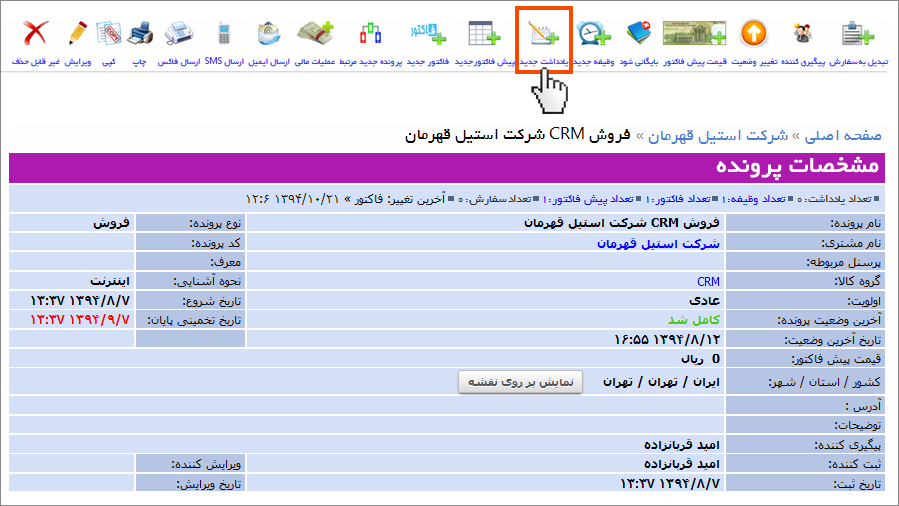Image resolution: width=899 pixels, height=506 pixels.
Task: Click the مشخصات پرونده purple header
Action: coord(447,167)
